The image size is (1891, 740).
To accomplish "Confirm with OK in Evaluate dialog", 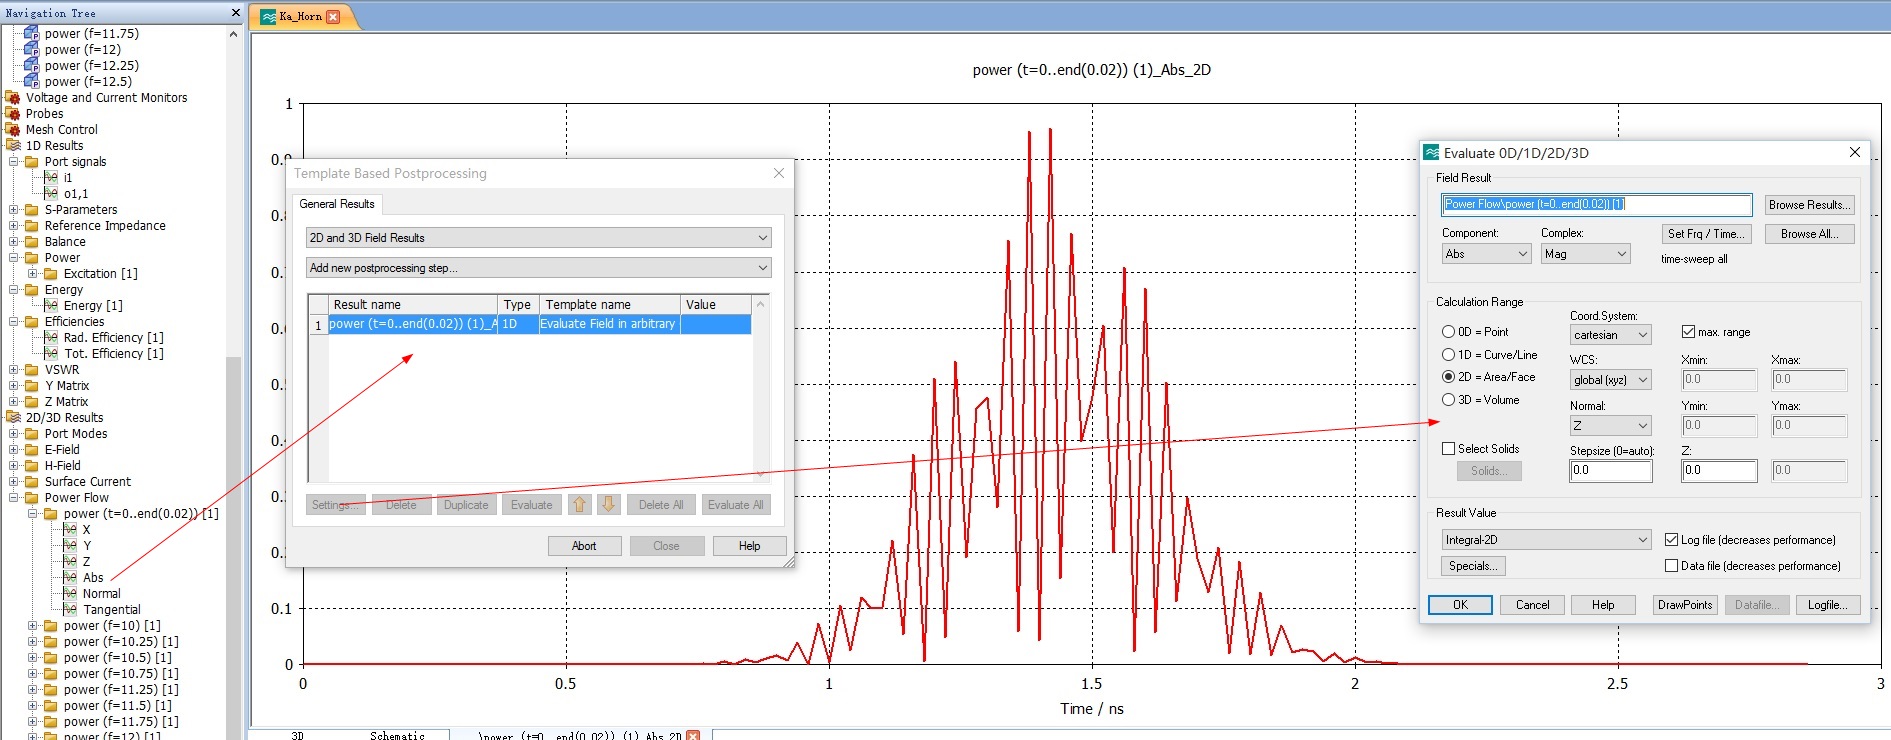I will point(1460,605).
